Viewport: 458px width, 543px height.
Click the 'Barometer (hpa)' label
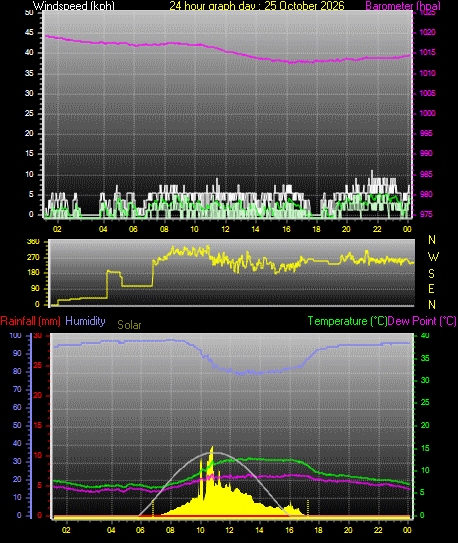pyautogui.click(x=403, y=6)
